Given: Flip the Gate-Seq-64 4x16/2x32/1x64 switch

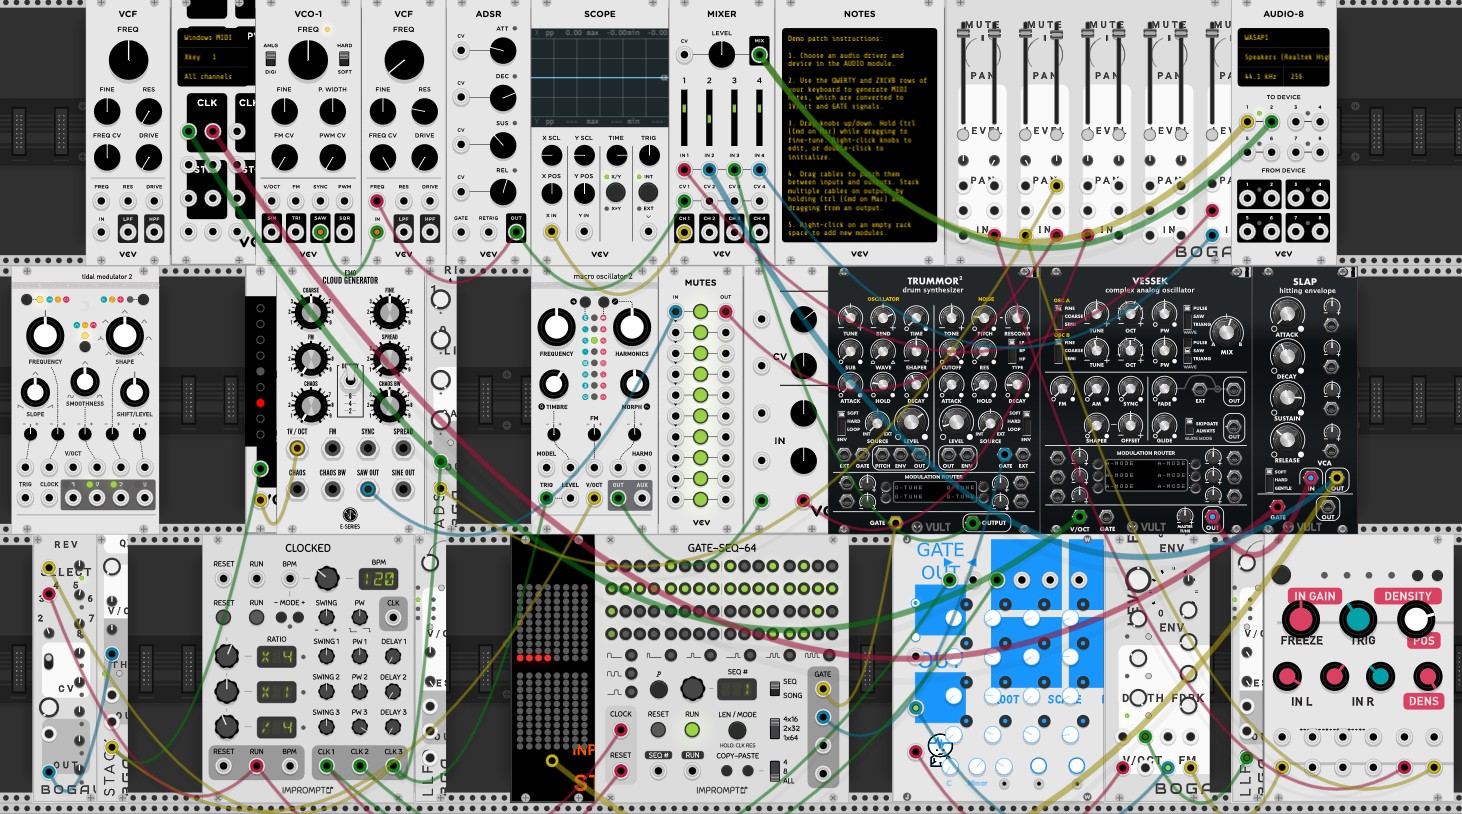Looking at the screenshot, I should point(775,728).
